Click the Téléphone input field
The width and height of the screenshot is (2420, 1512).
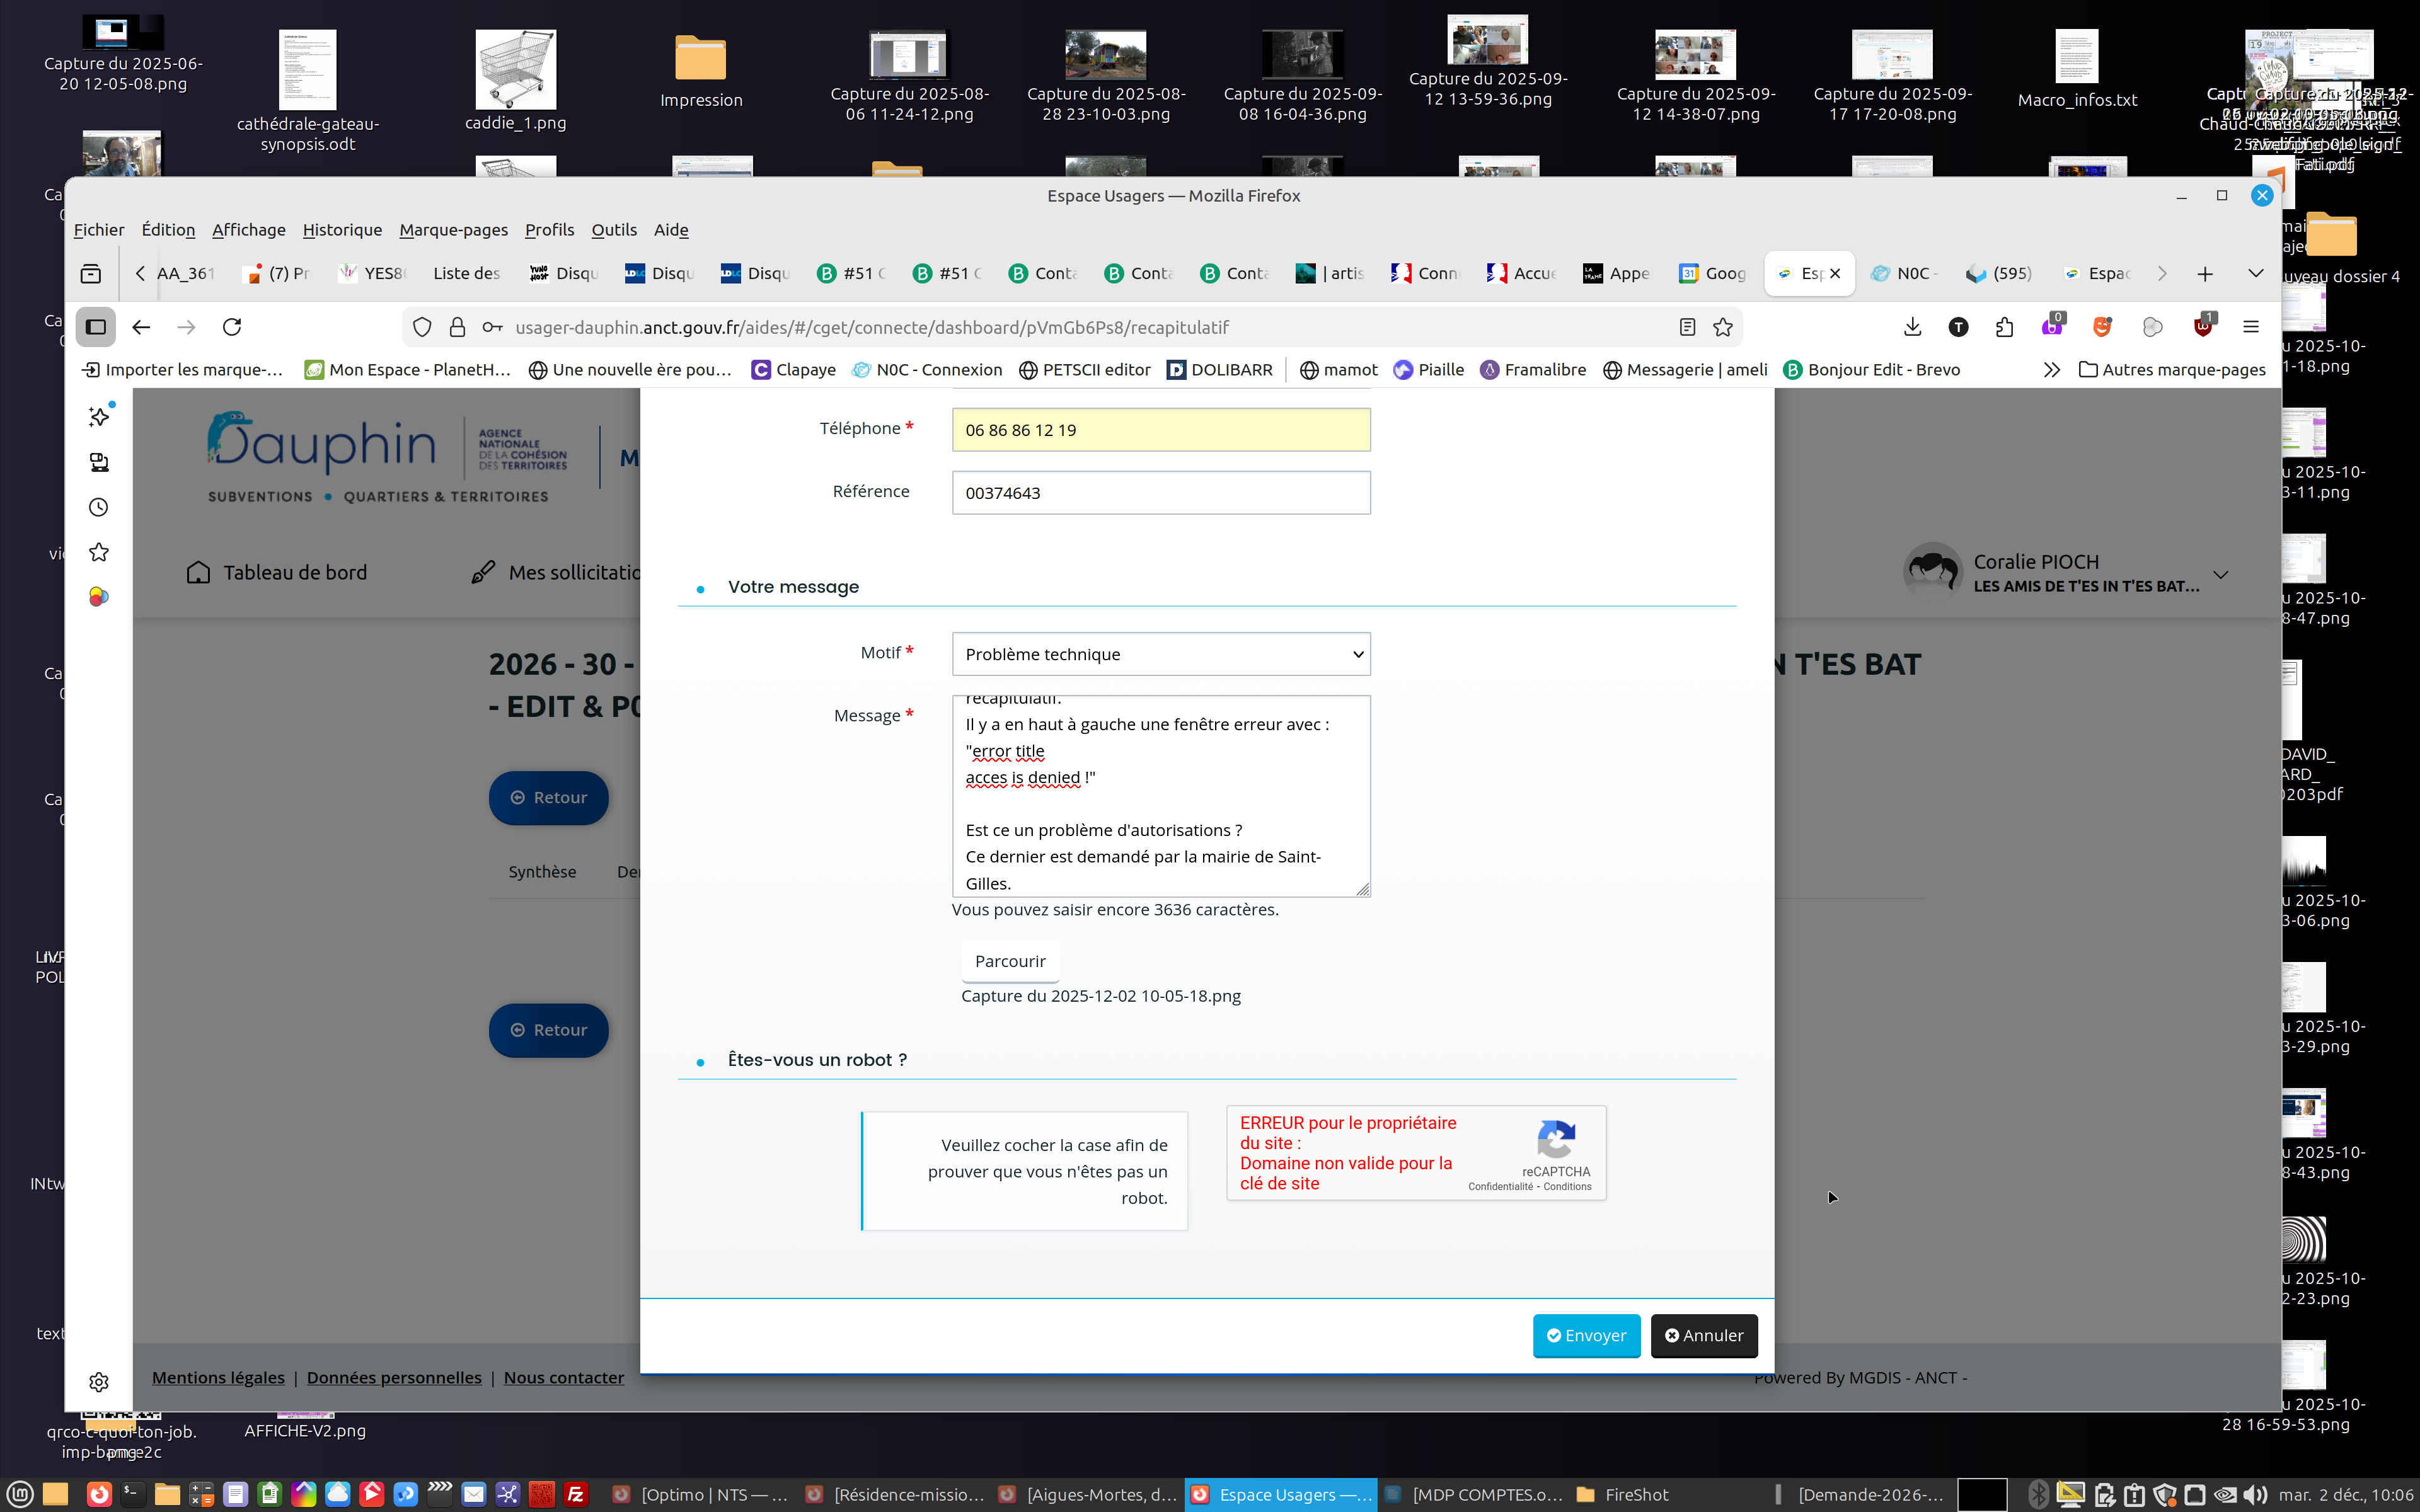pos(1160,430)
